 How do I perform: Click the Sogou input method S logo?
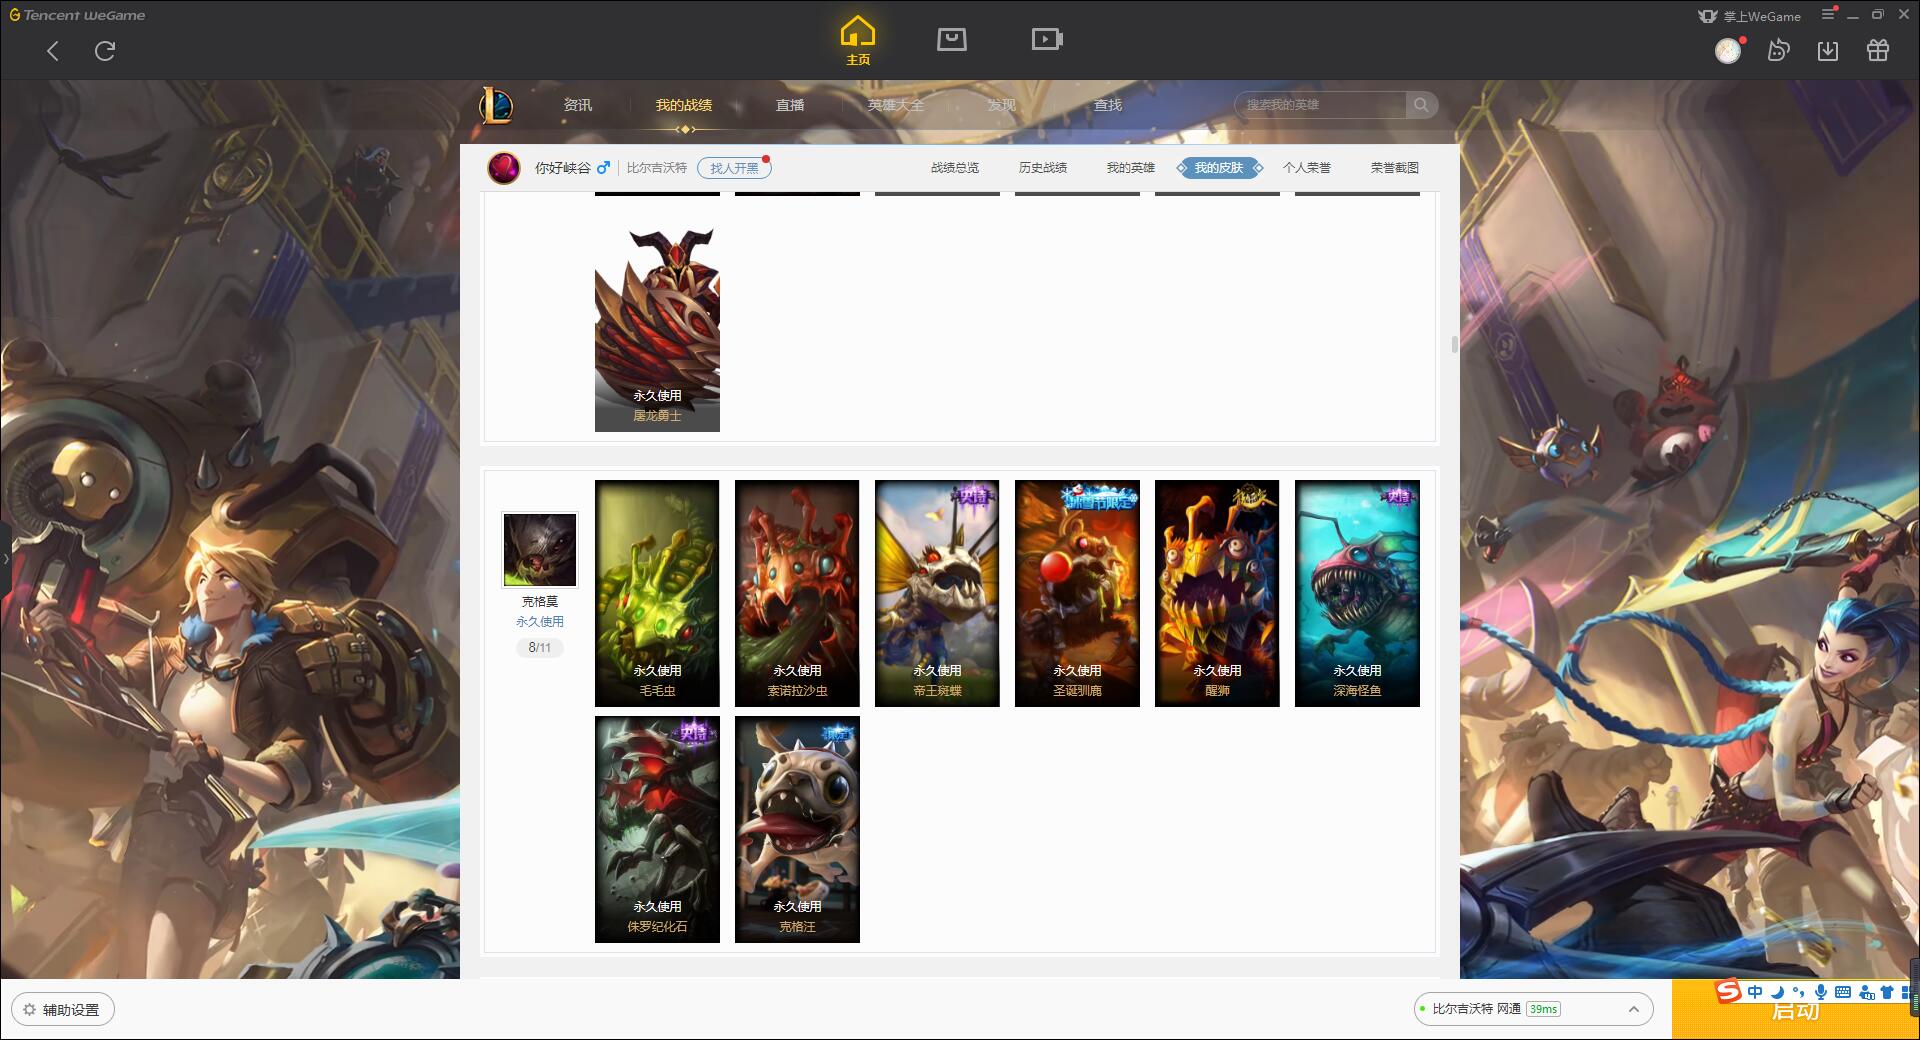1729,991
